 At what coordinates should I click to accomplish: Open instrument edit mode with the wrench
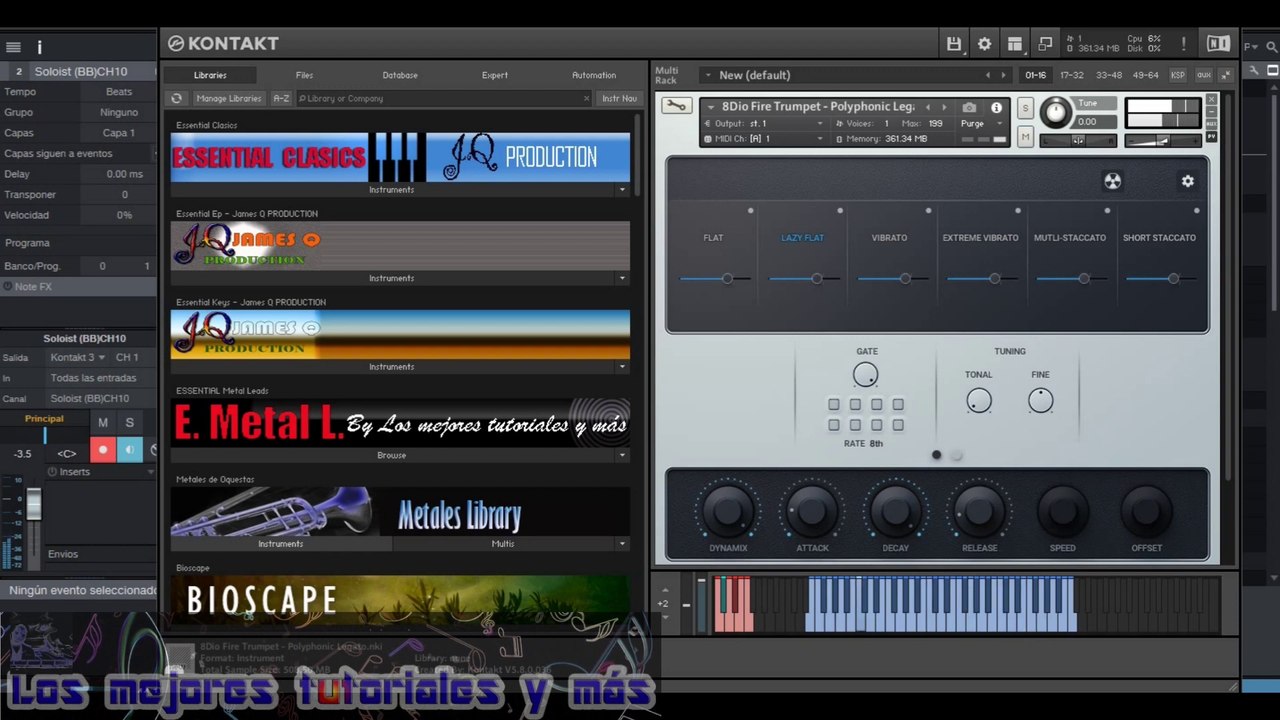pos(676,106)
